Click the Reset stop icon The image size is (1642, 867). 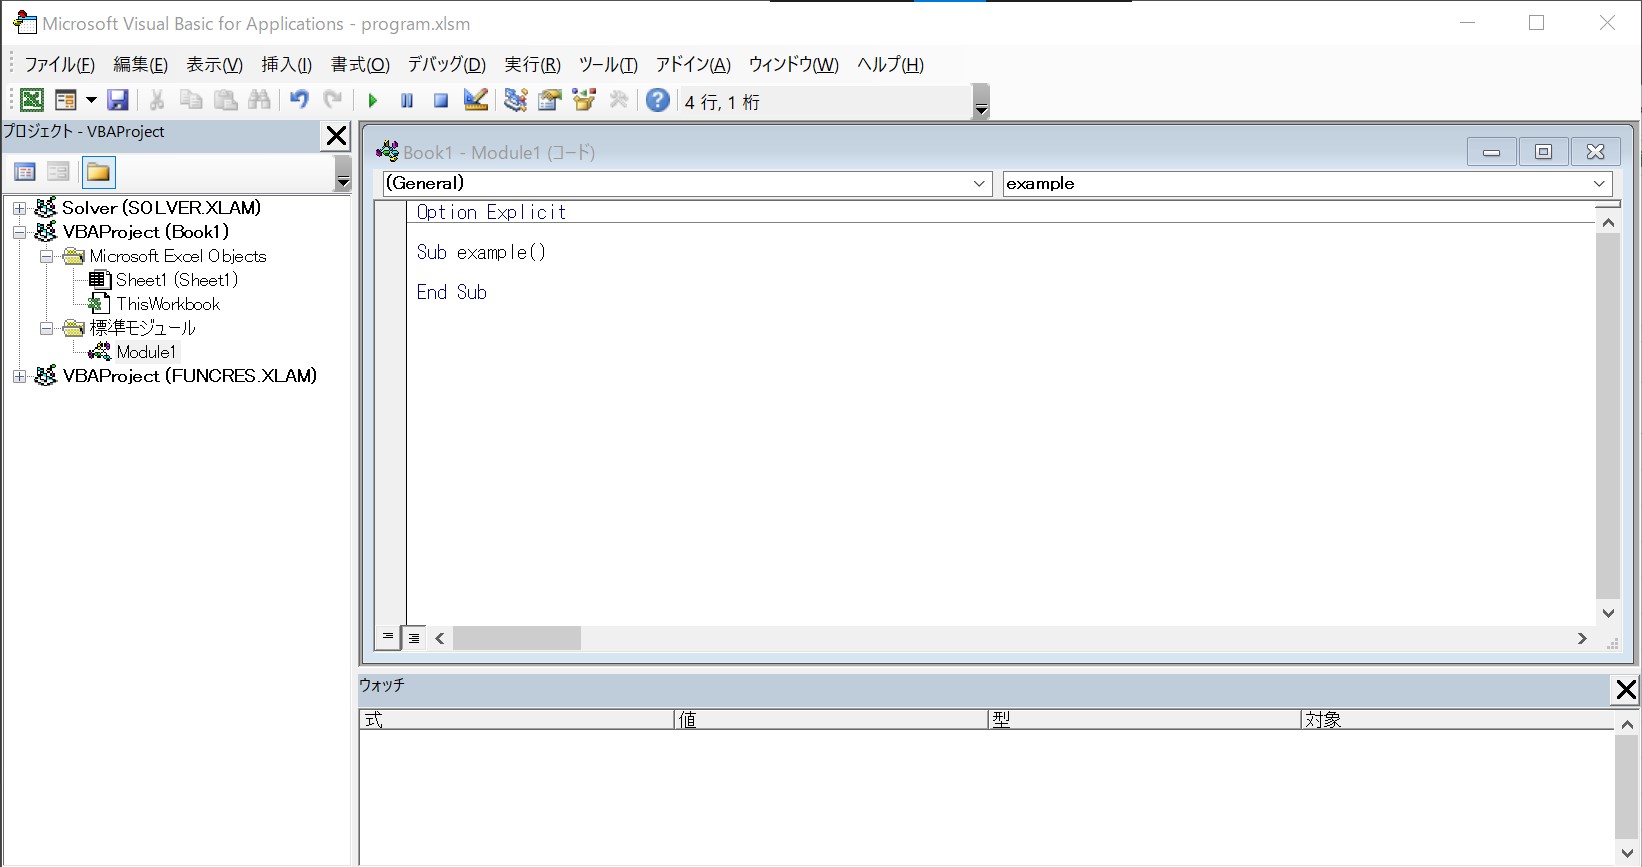pyautogui.click(x=441, y=100)
